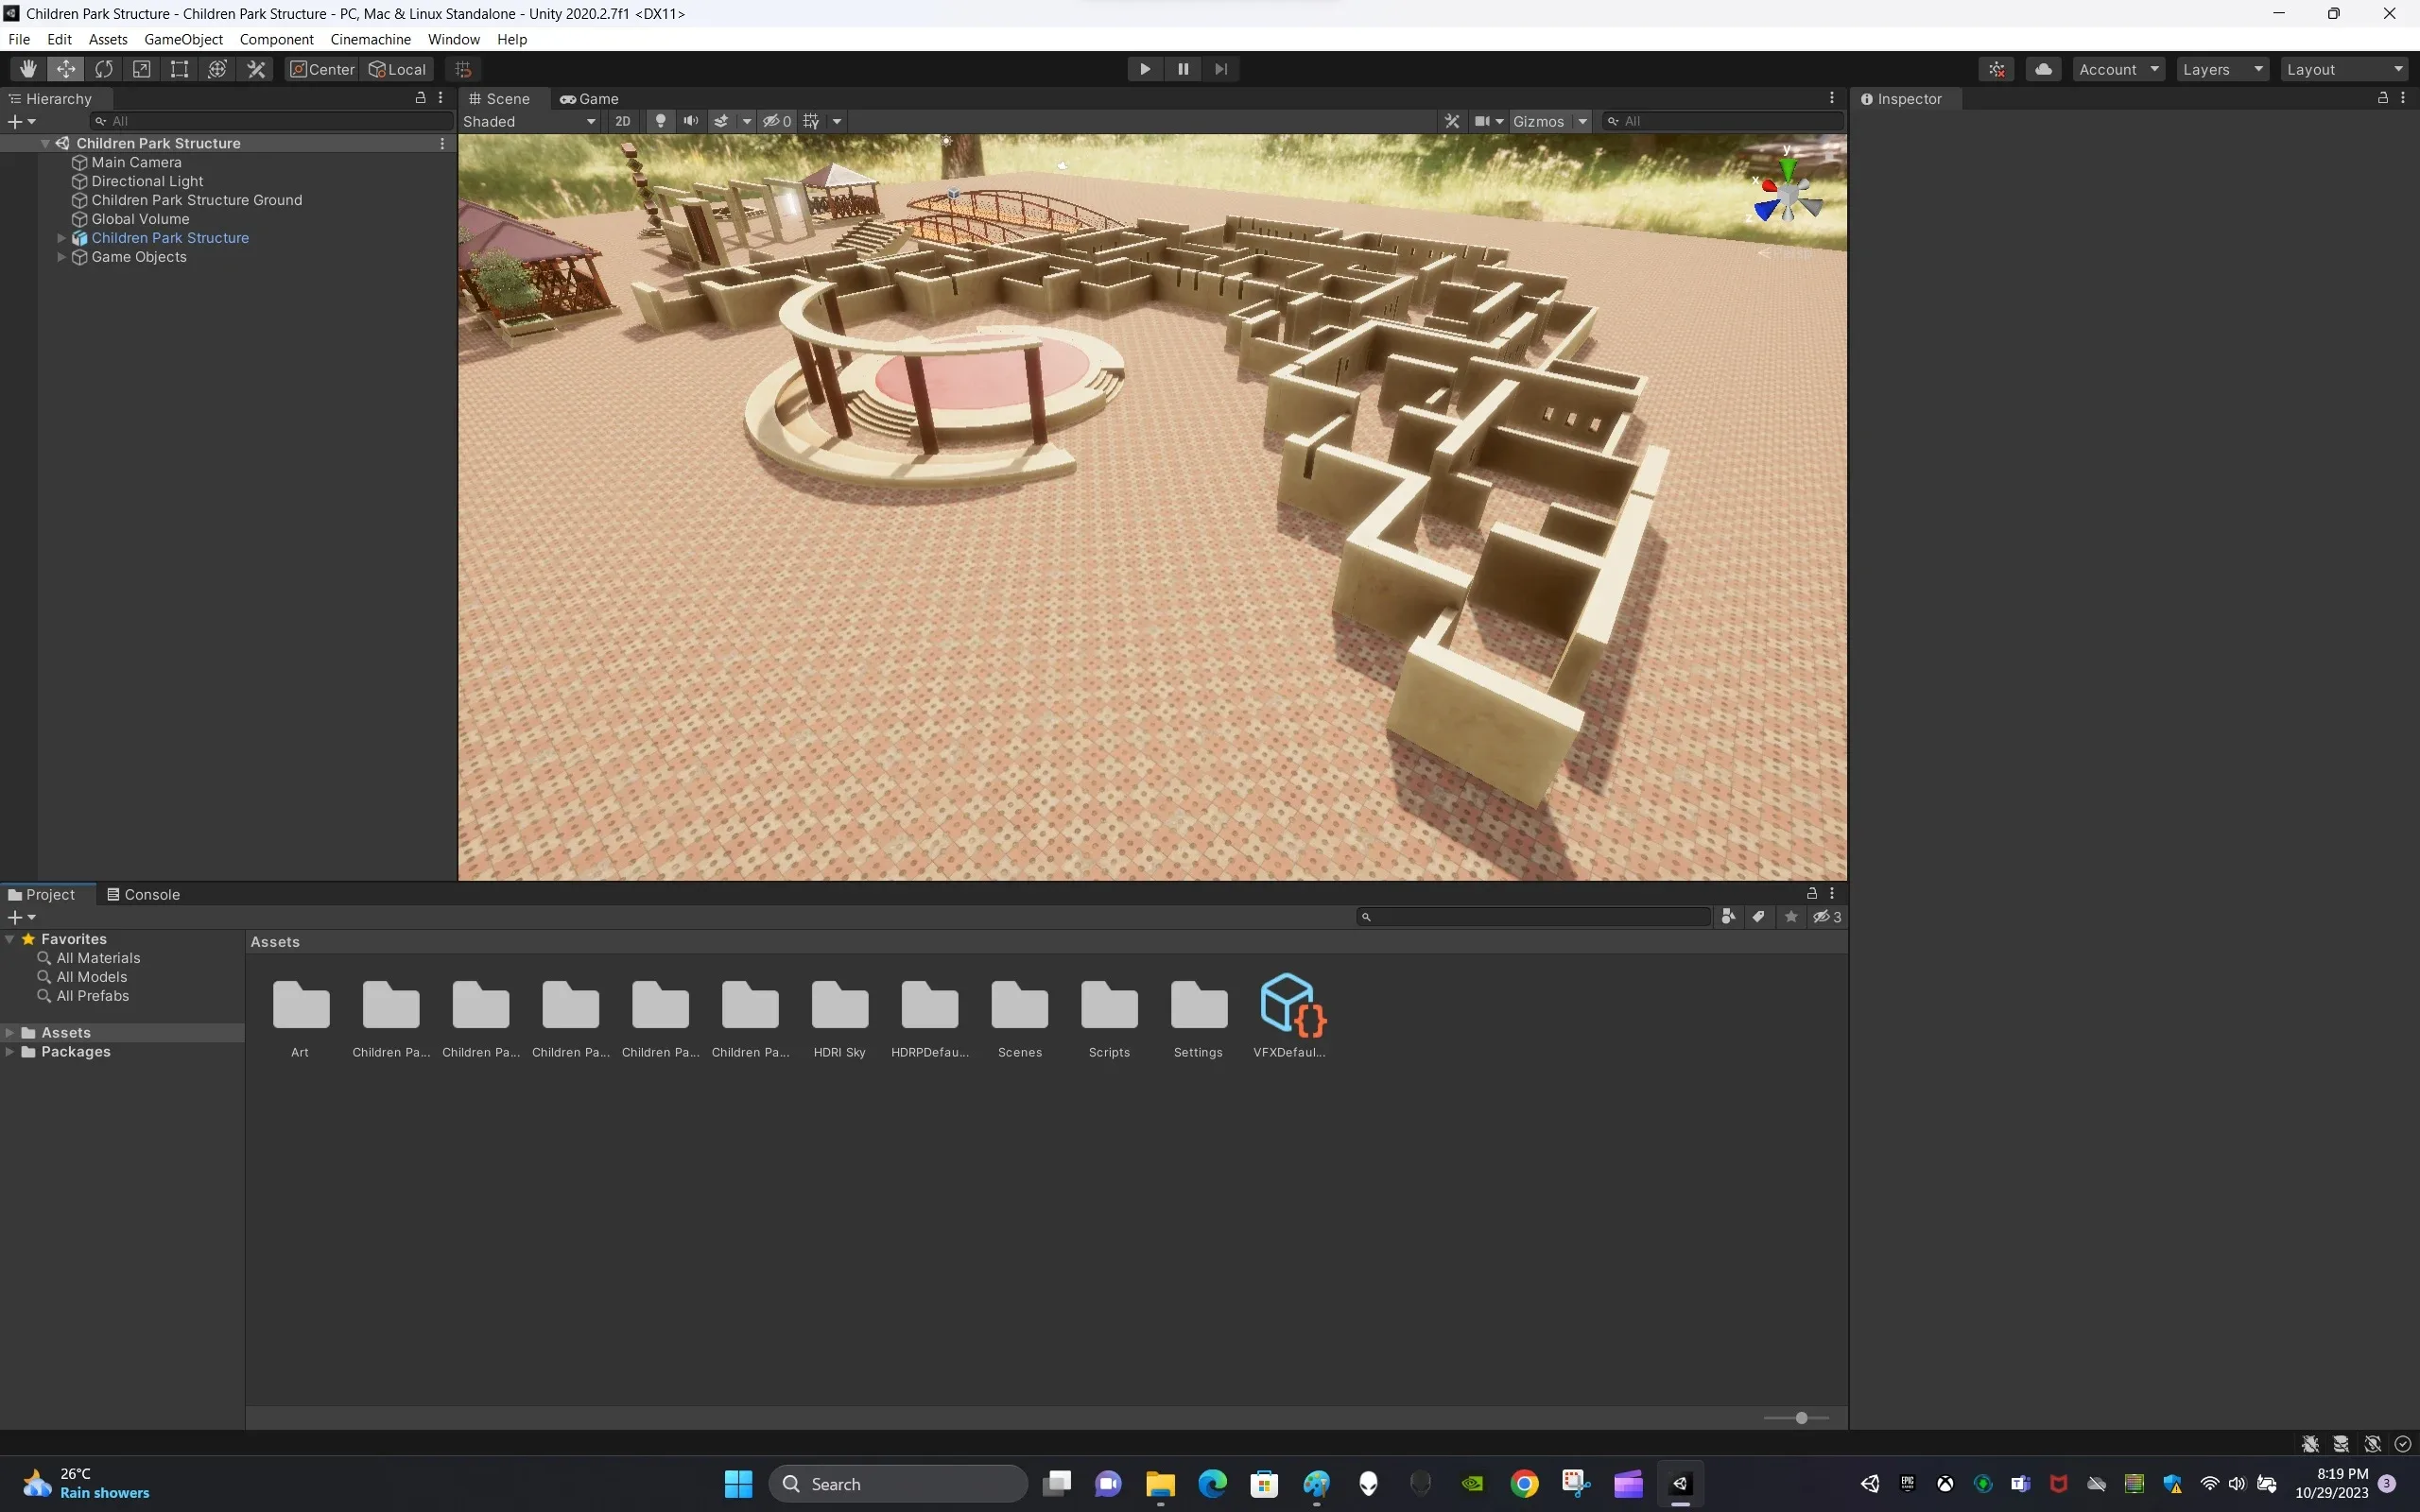2420x1512 pixels.
Task: Activate the Rotate tool
Action: click(105, 68)
